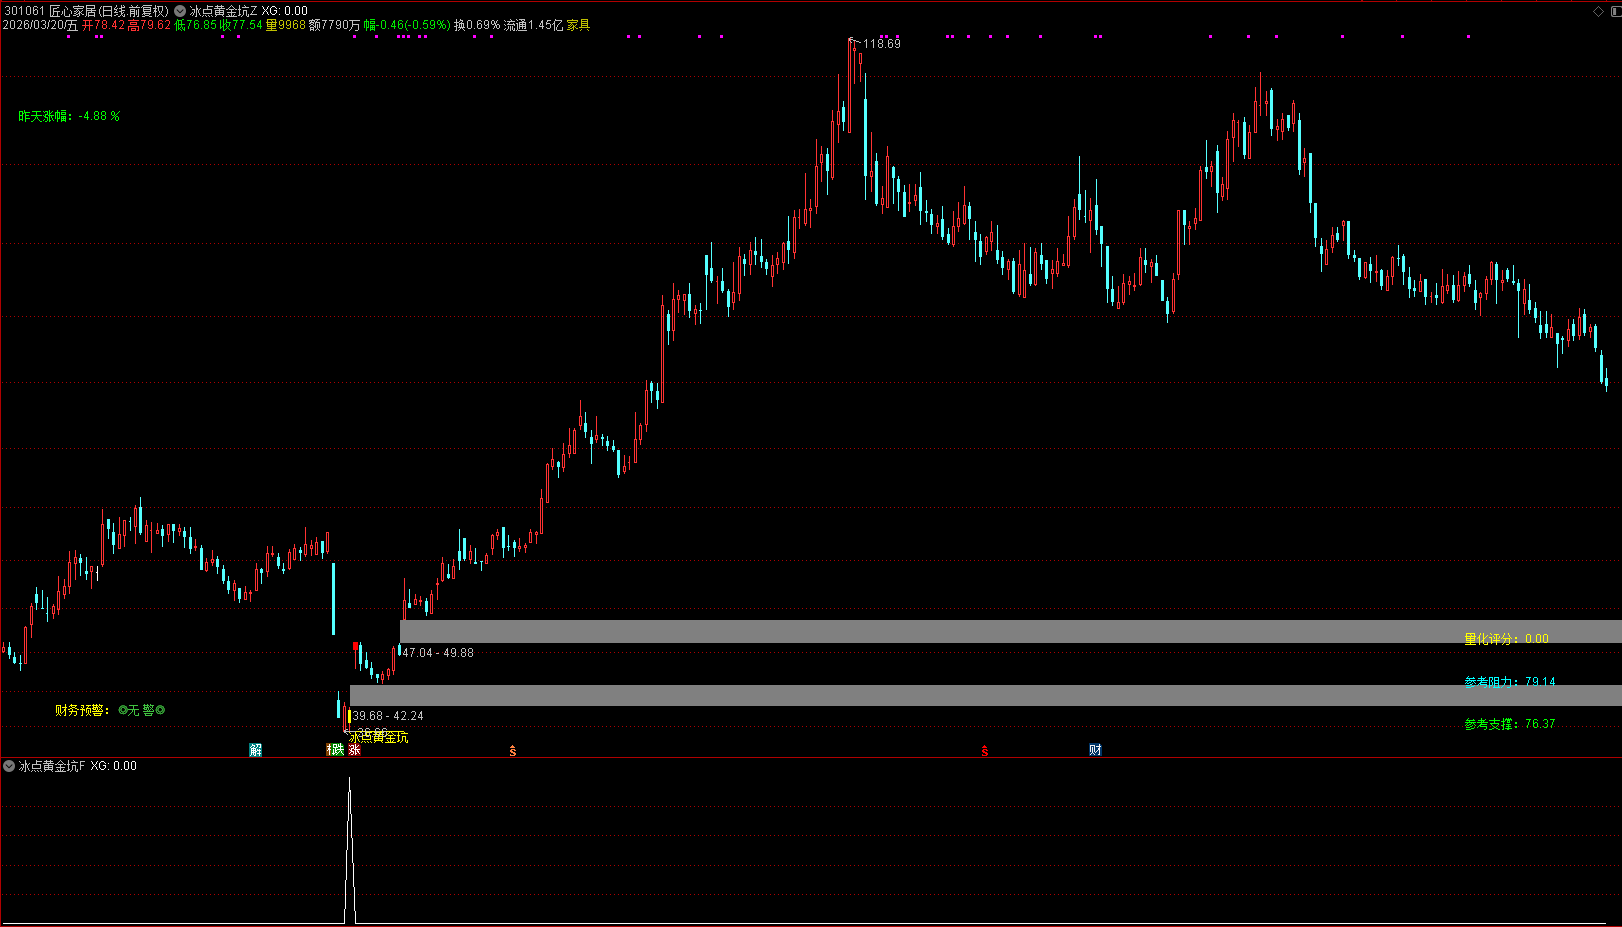
Task: Click the 39.68 - 42.24 range label
Action: 388,716
